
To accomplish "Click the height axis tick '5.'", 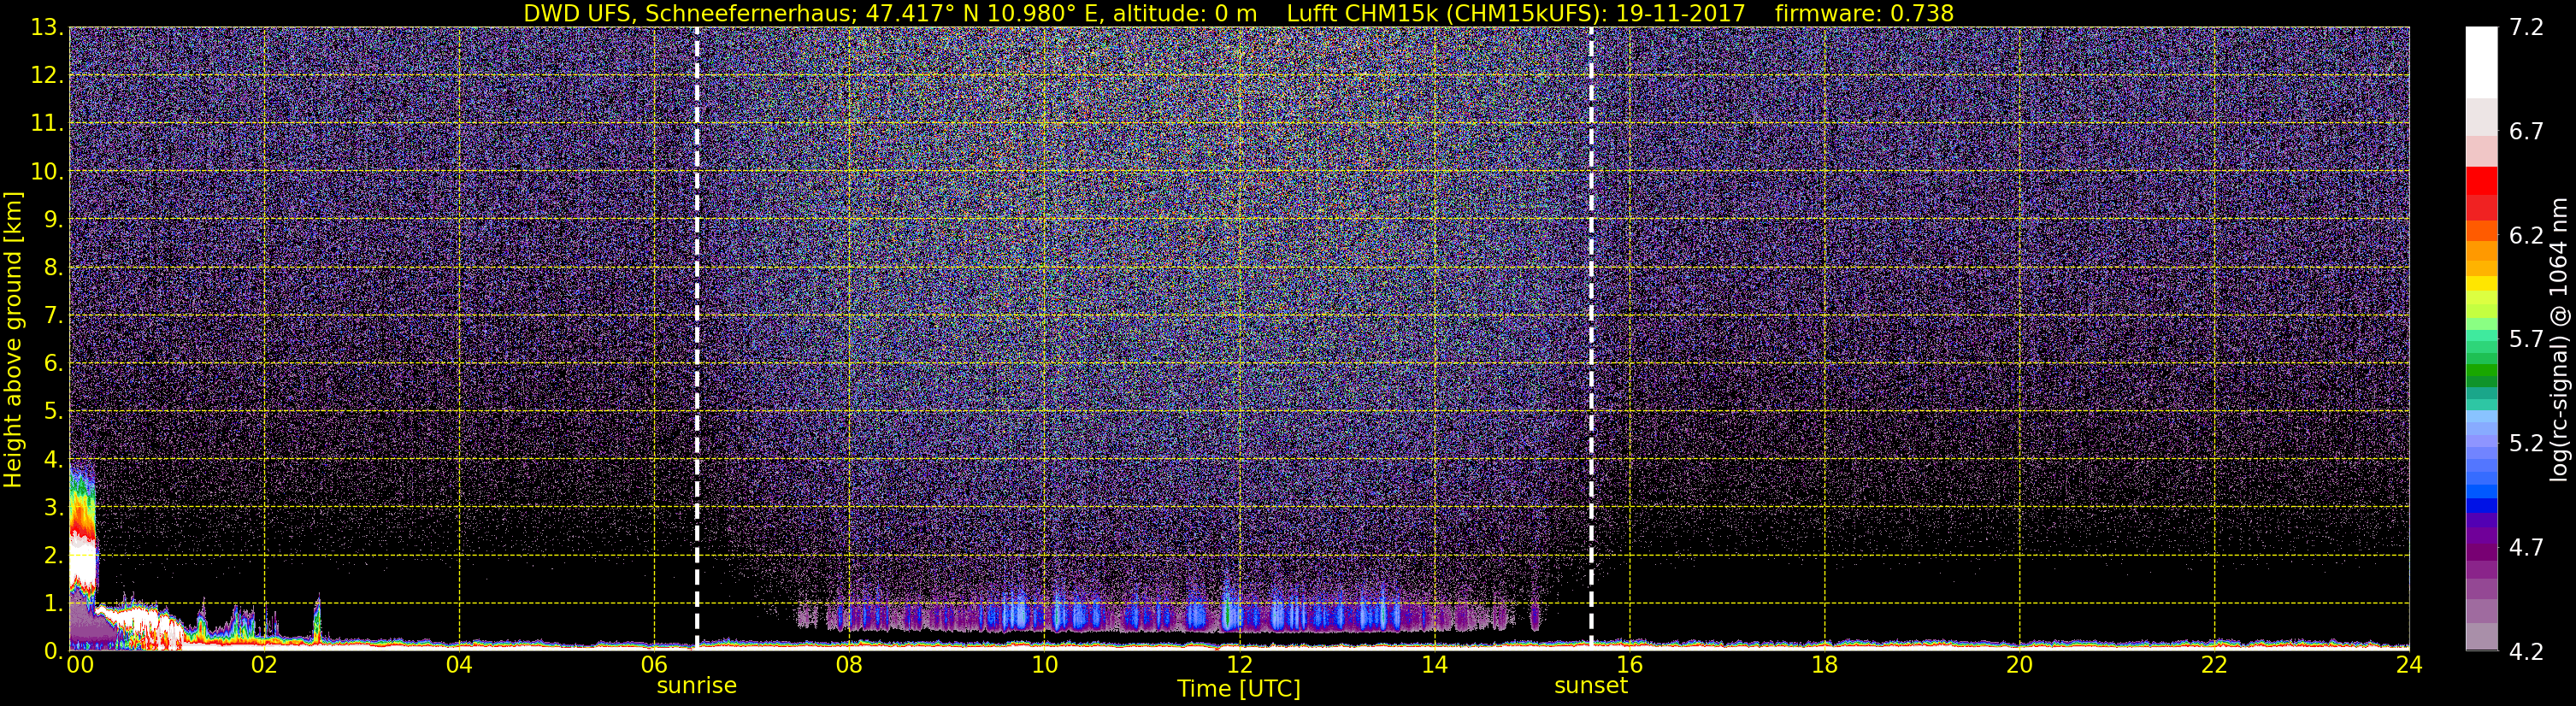I will [53, 411].
